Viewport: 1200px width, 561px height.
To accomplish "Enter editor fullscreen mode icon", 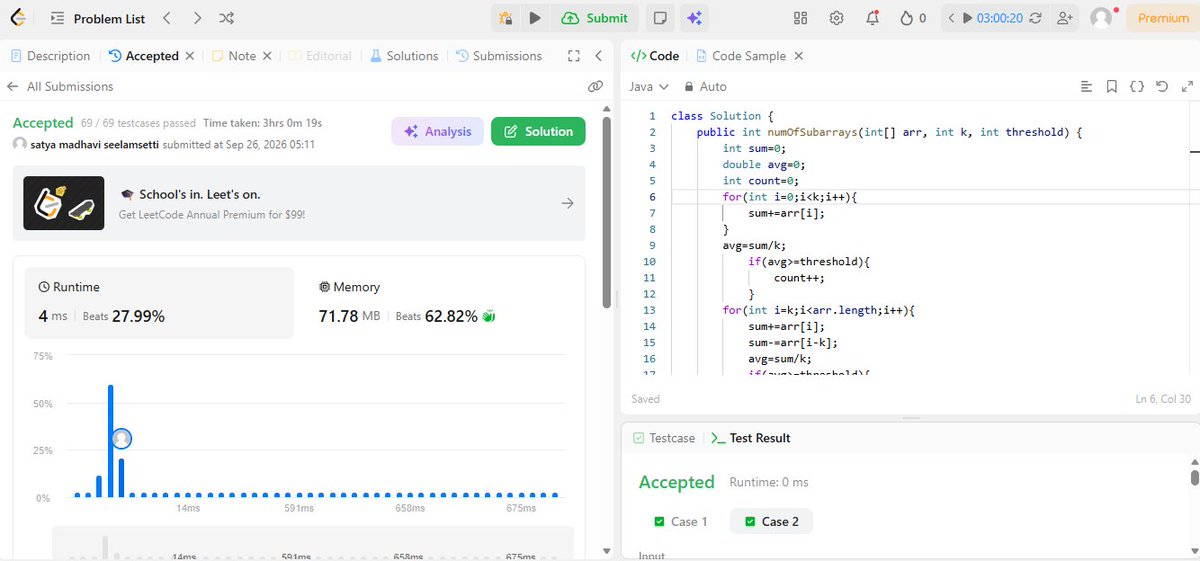I will (1185, 87).
